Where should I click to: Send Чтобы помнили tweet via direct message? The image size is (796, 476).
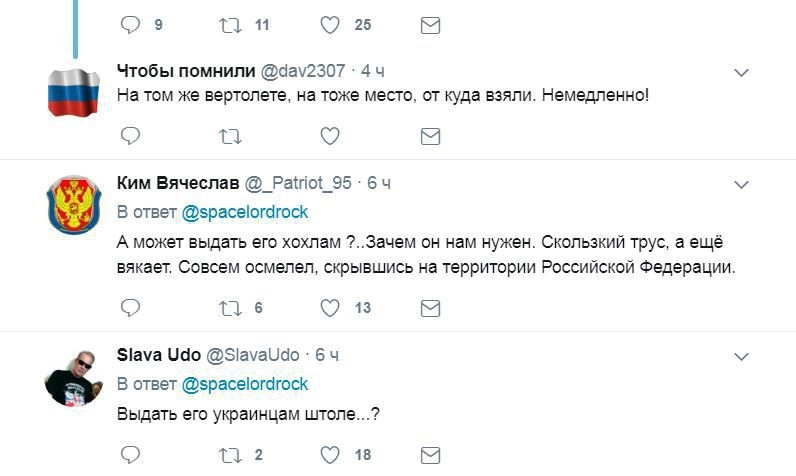coord(430,136)
